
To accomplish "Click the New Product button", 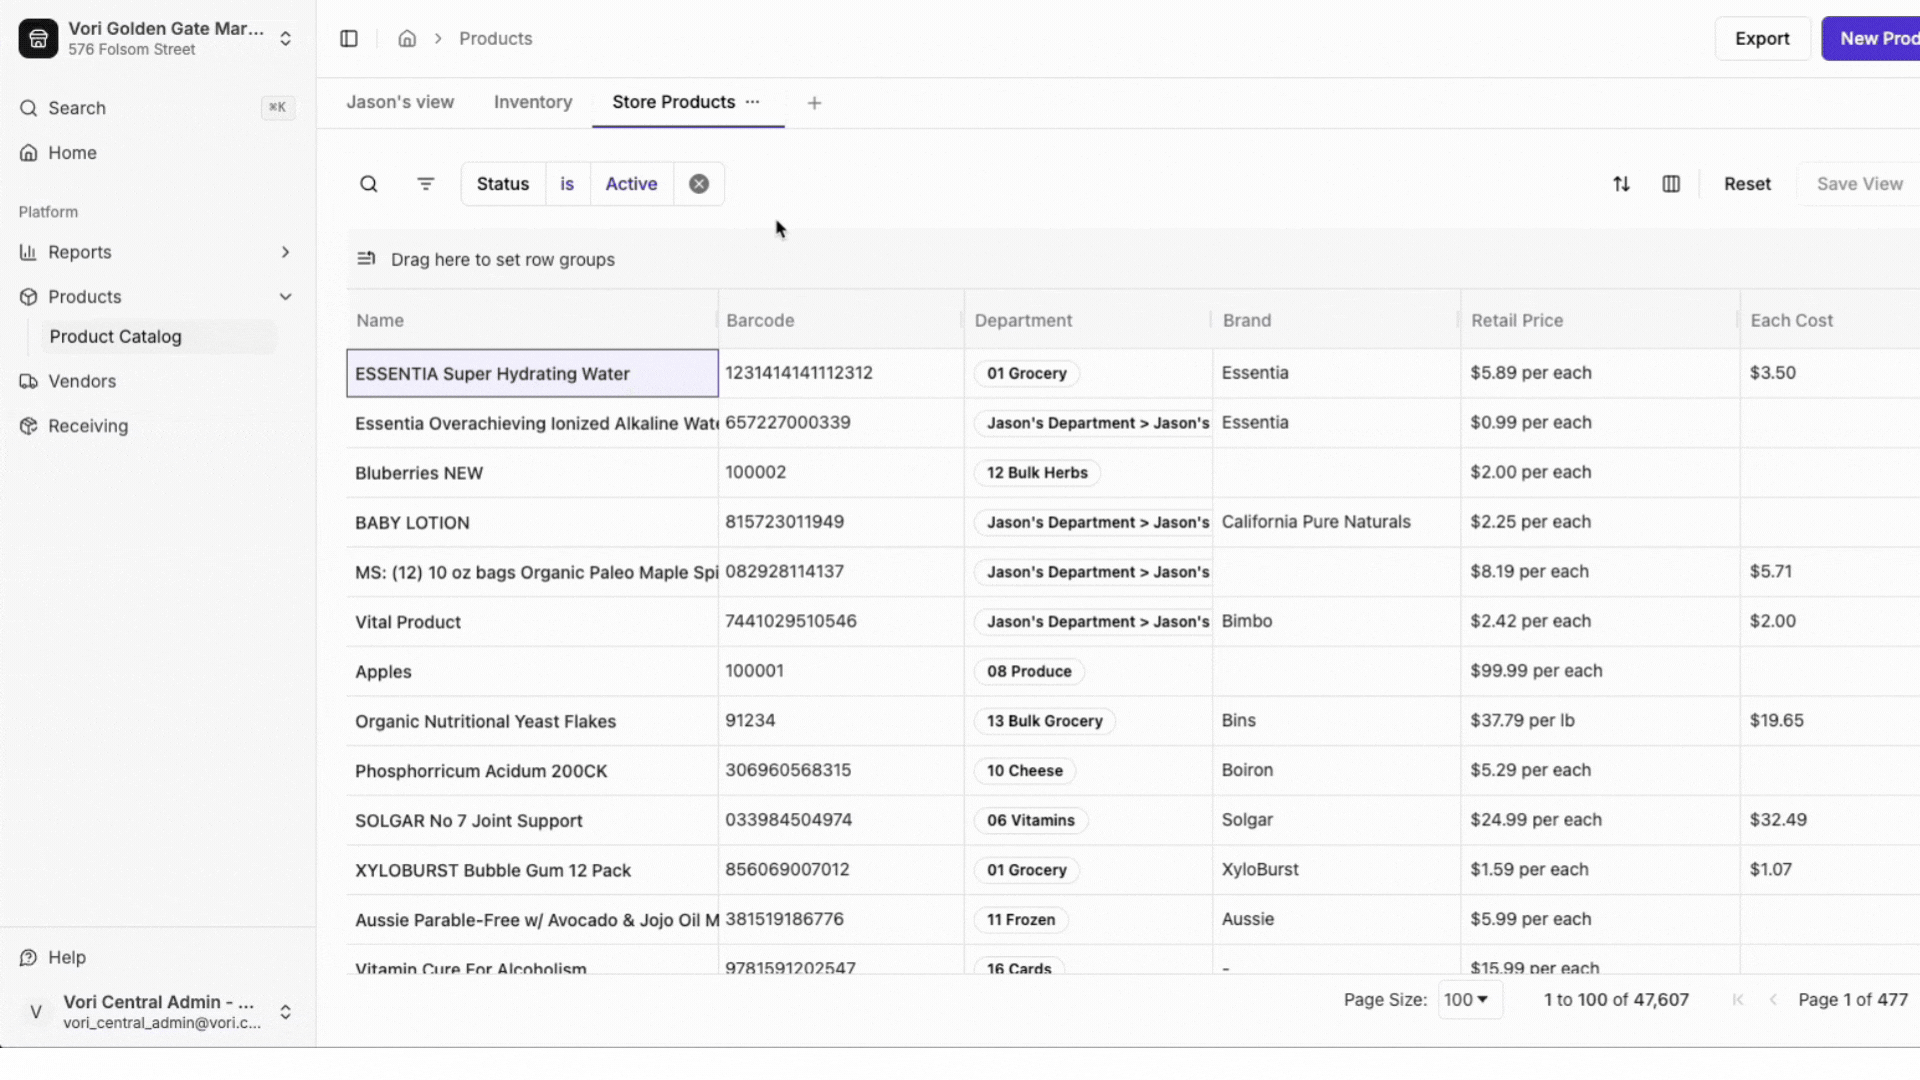I will click(1871, 38).
